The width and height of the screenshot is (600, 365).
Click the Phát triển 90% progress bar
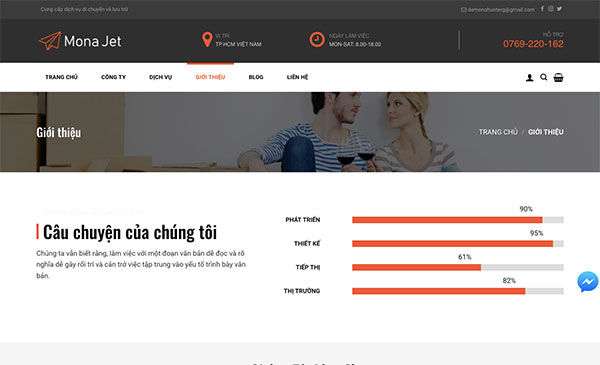point(458,220)
